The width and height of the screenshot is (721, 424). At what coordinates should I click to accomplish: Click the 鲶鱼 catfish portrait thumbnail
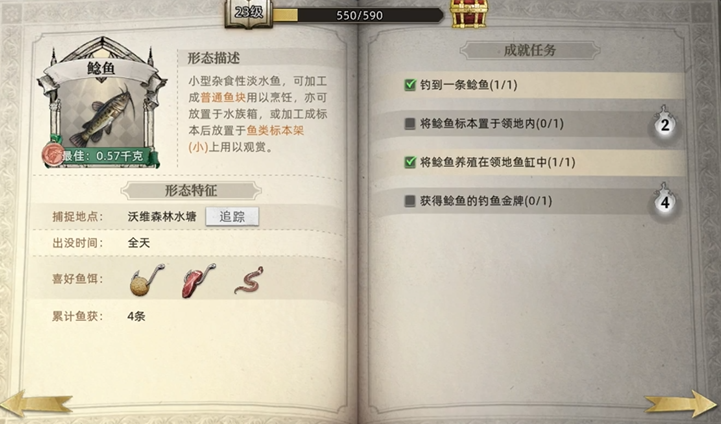101,115
